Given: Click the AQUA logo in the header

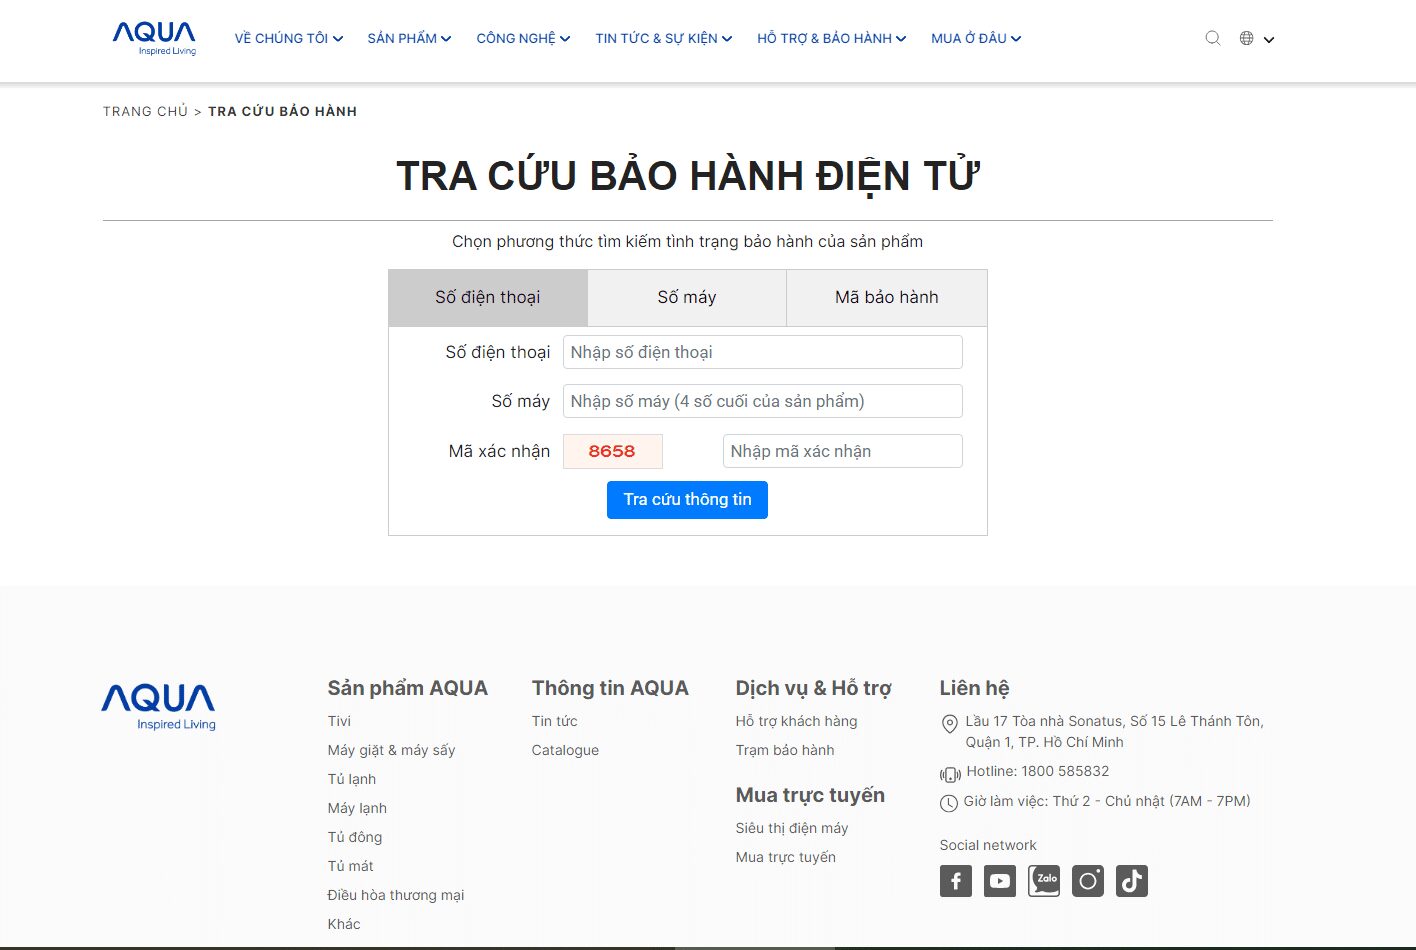Looking at the screenshot, I should 155,38.
